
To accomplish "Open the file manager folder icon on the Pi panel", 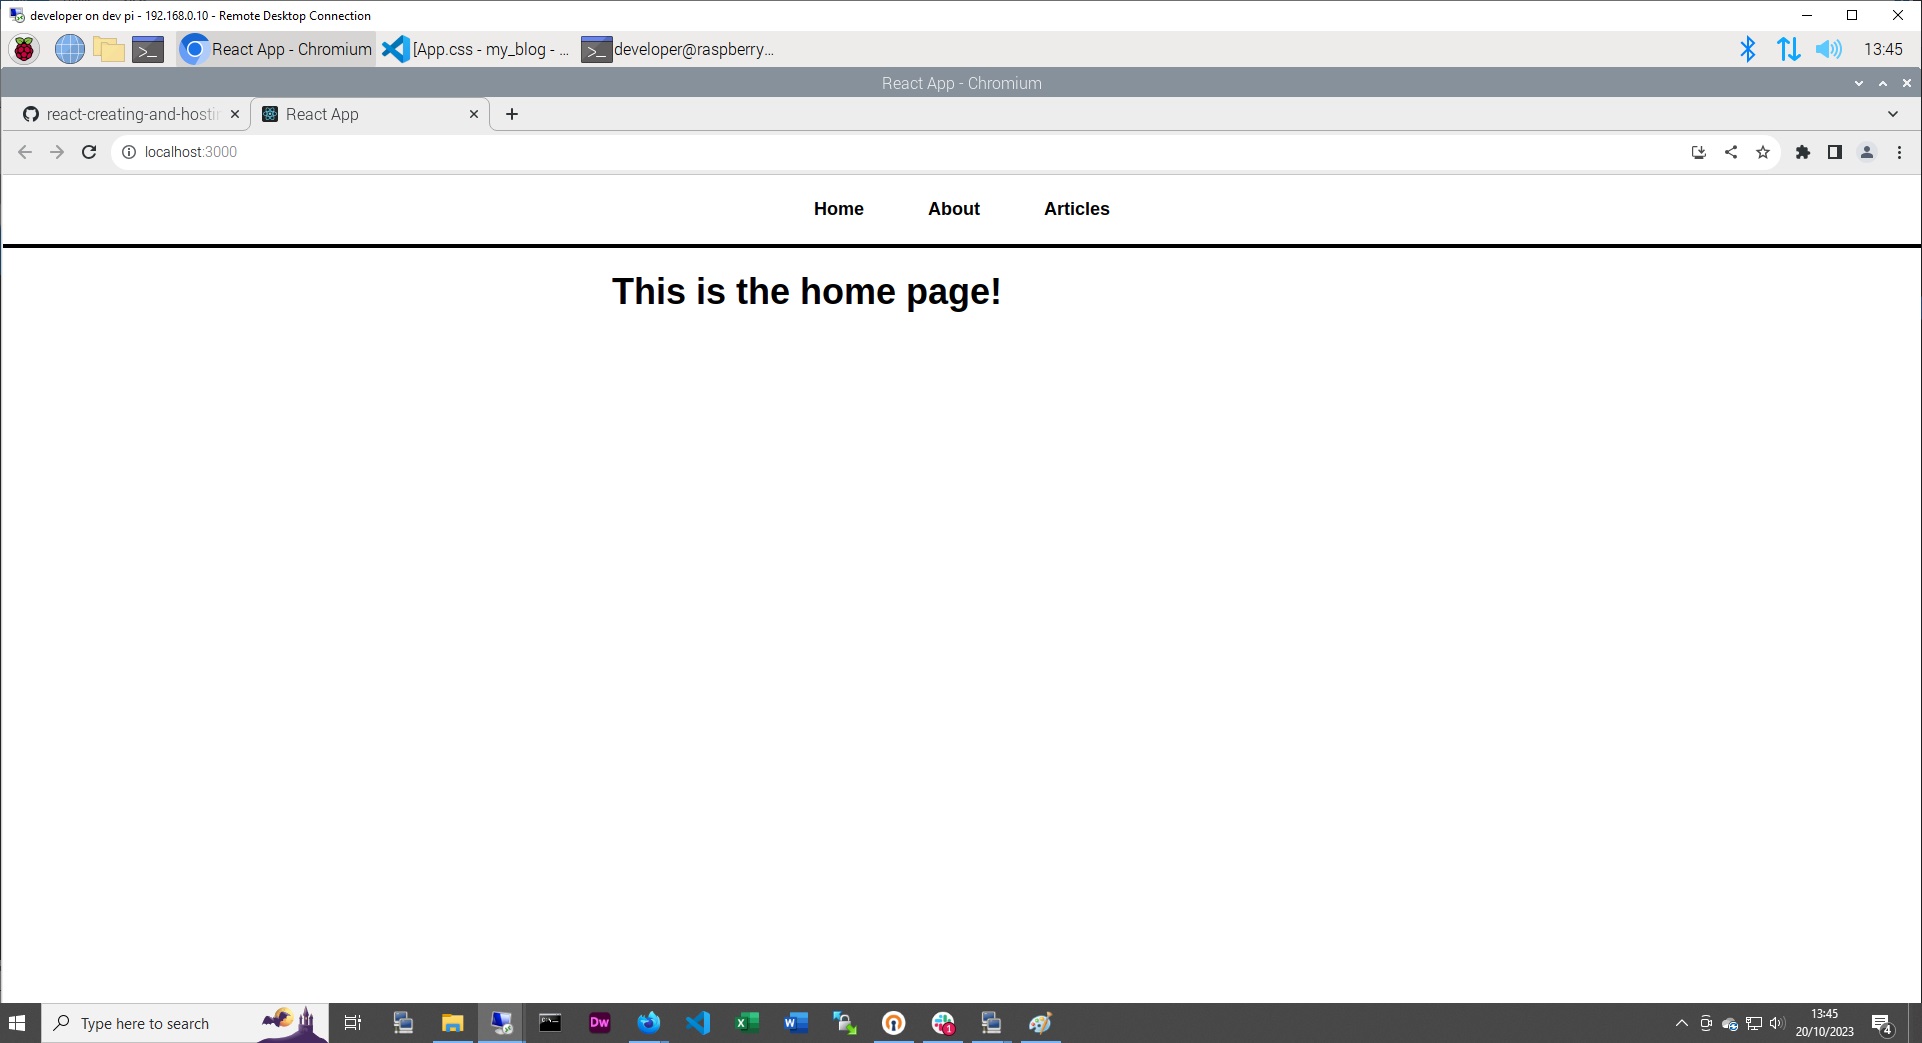I will pos(108,49).
